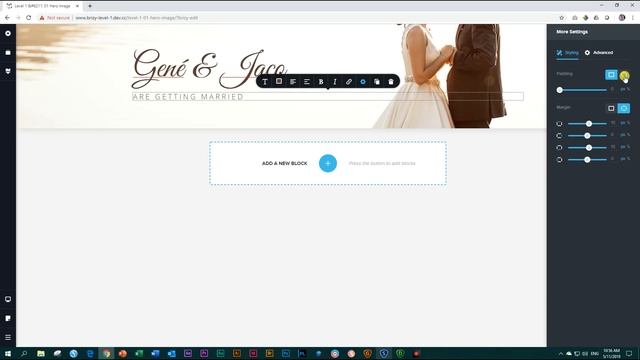Viewport: 640px width, 360px height.
Task: Click the Padding unit px/% selector
Action: (625, 89)
